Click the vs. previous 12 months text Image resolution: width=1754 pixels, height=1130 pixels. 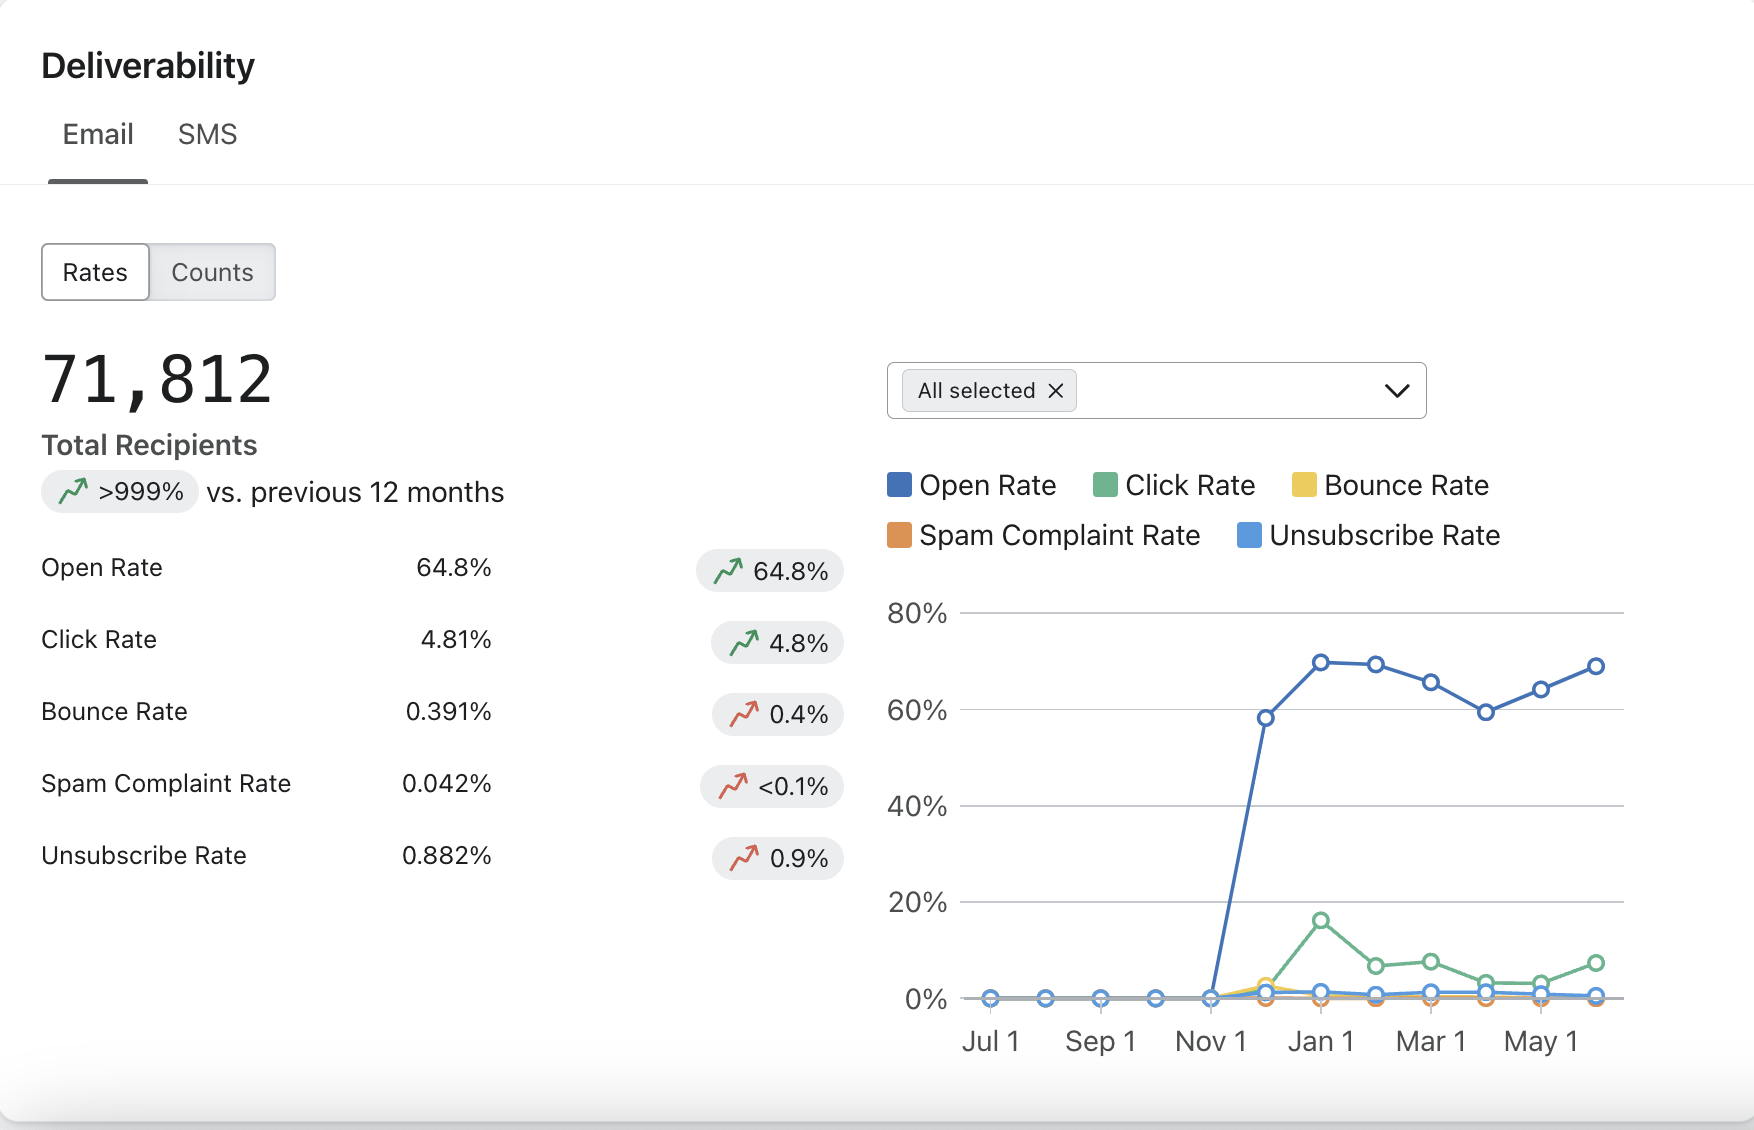[355, 492]
